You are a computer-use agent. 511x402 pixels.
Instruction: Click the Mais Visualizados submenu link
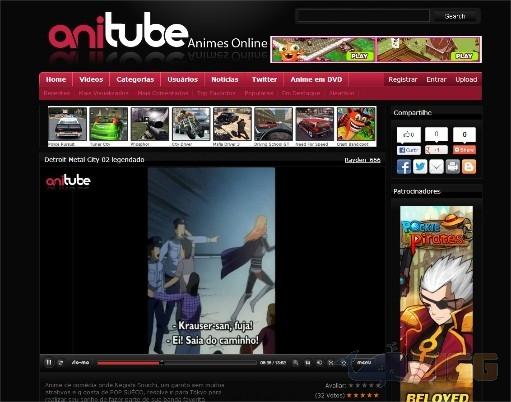coord(103,93)
